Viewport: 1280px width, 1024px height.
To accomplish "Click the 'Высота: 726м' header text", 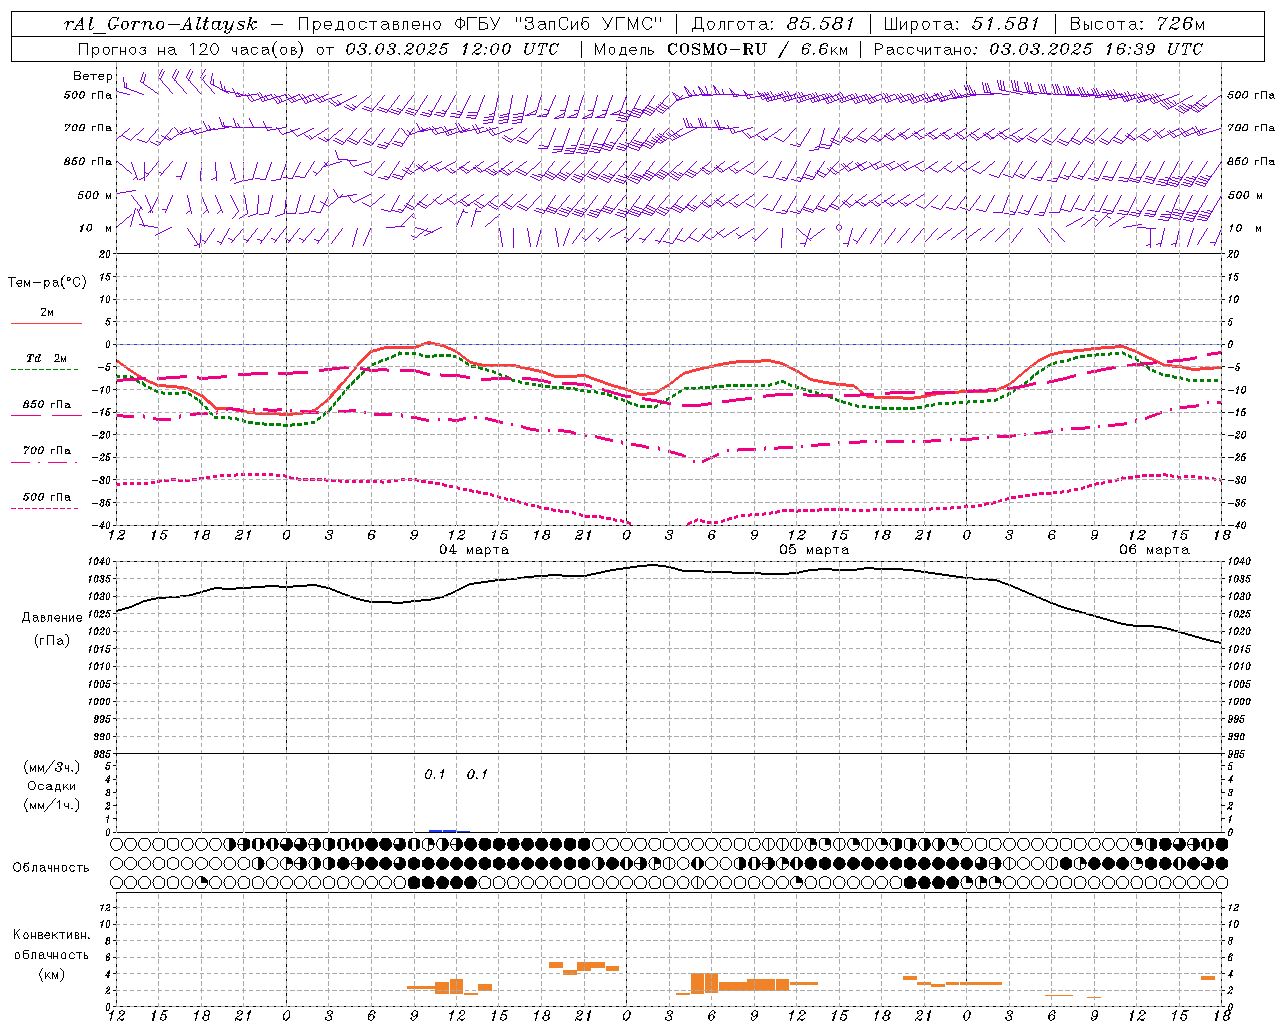I will (1137, 24).
